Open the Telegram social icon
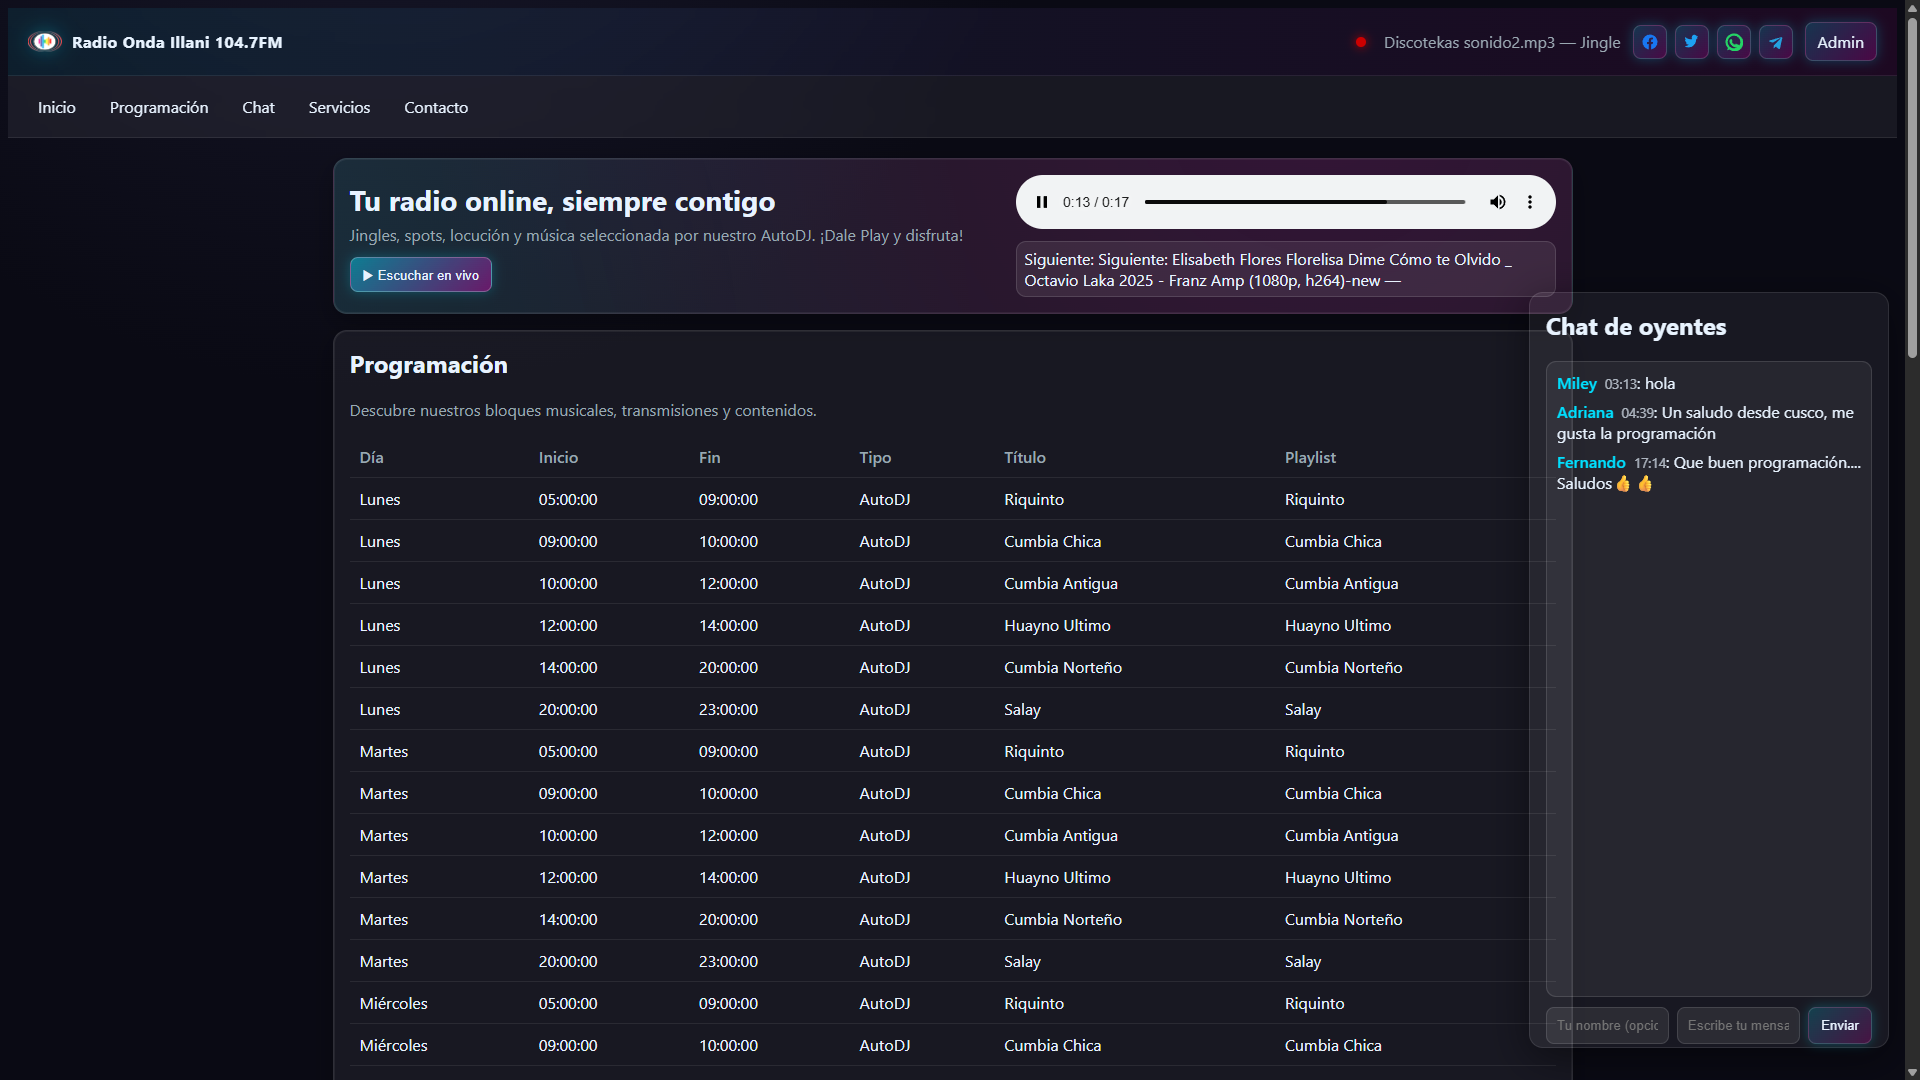This screenshot has height=1080, width=1920. [1776, 42]
